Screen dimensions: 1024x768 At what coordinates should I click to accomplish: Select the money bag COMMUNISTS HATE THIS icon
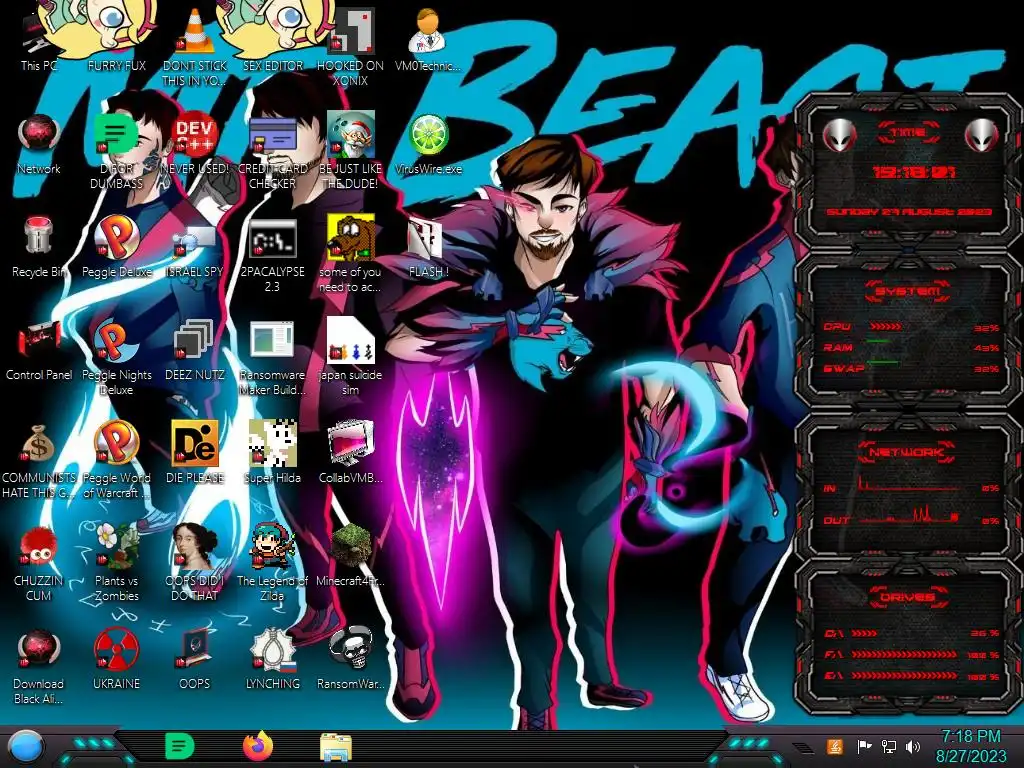coord(39,459)
